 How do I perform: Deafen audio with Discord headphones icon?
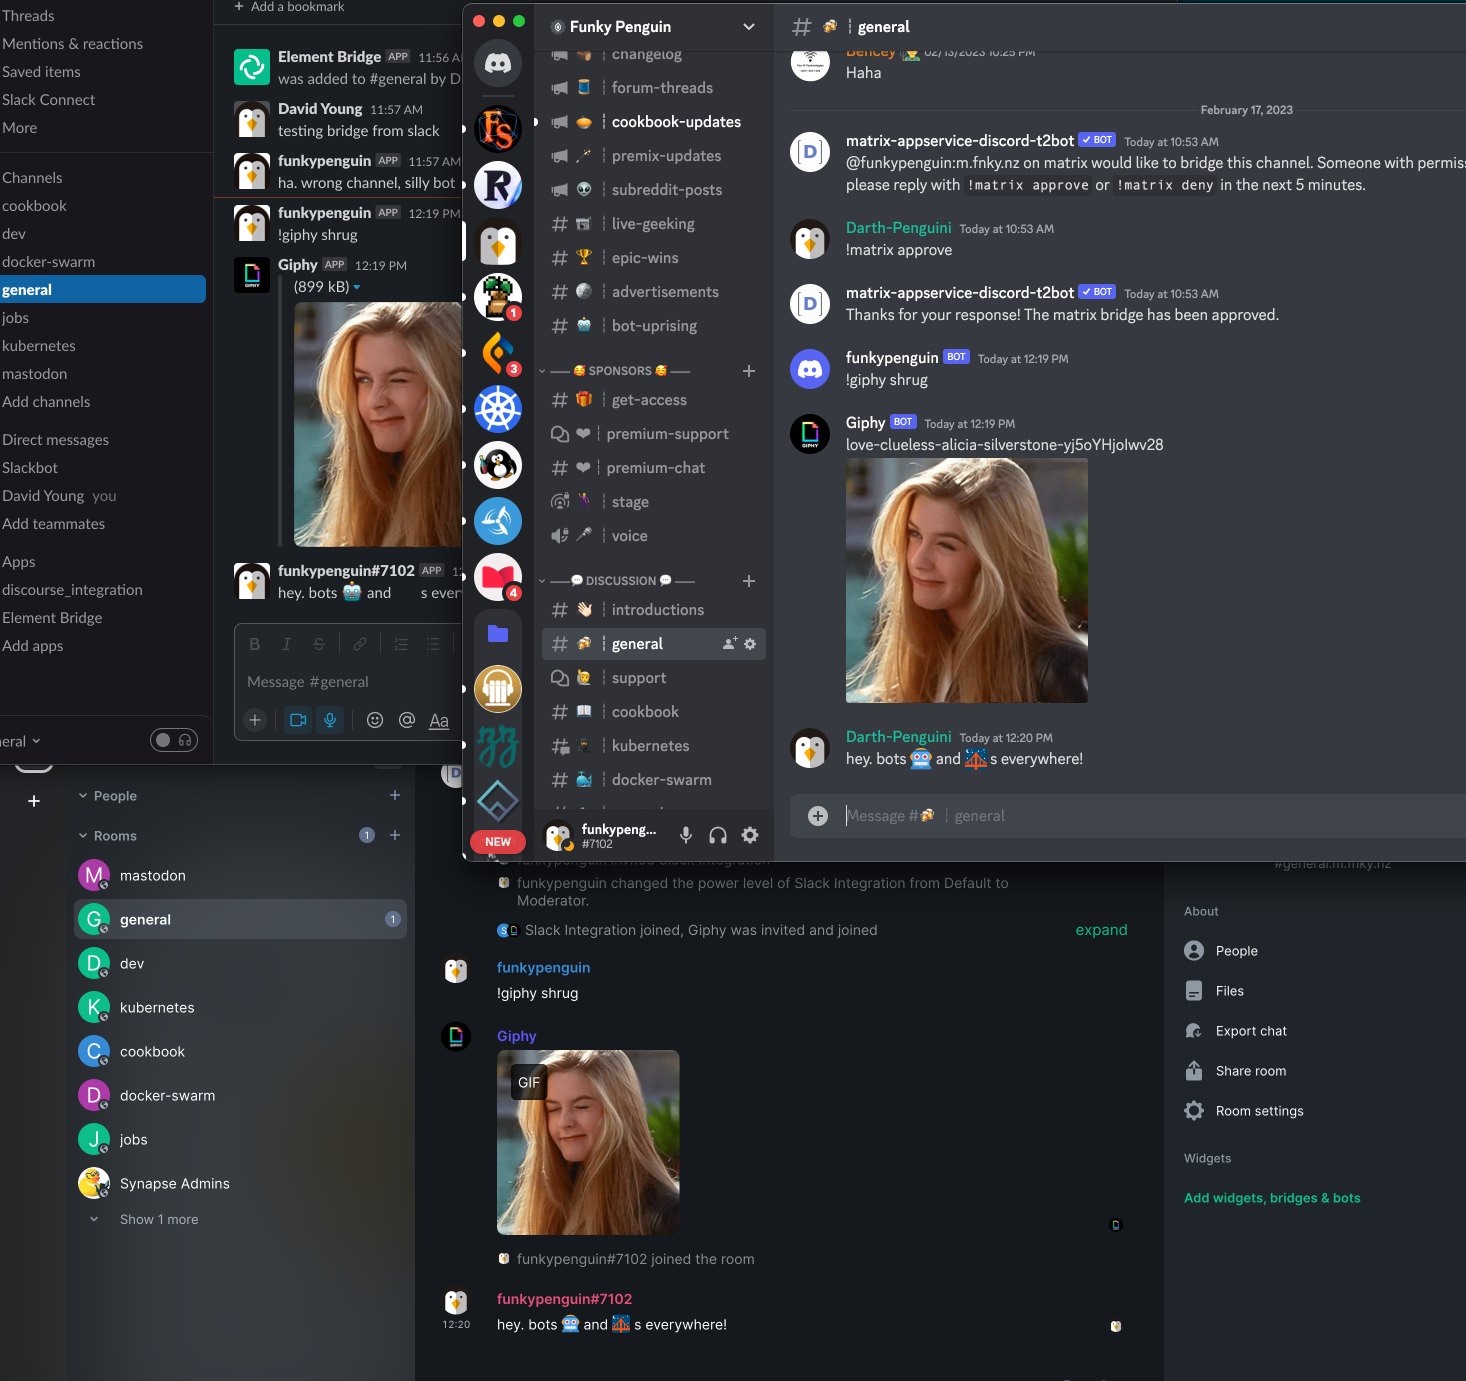pyautogui.click(x=718, y=835)
